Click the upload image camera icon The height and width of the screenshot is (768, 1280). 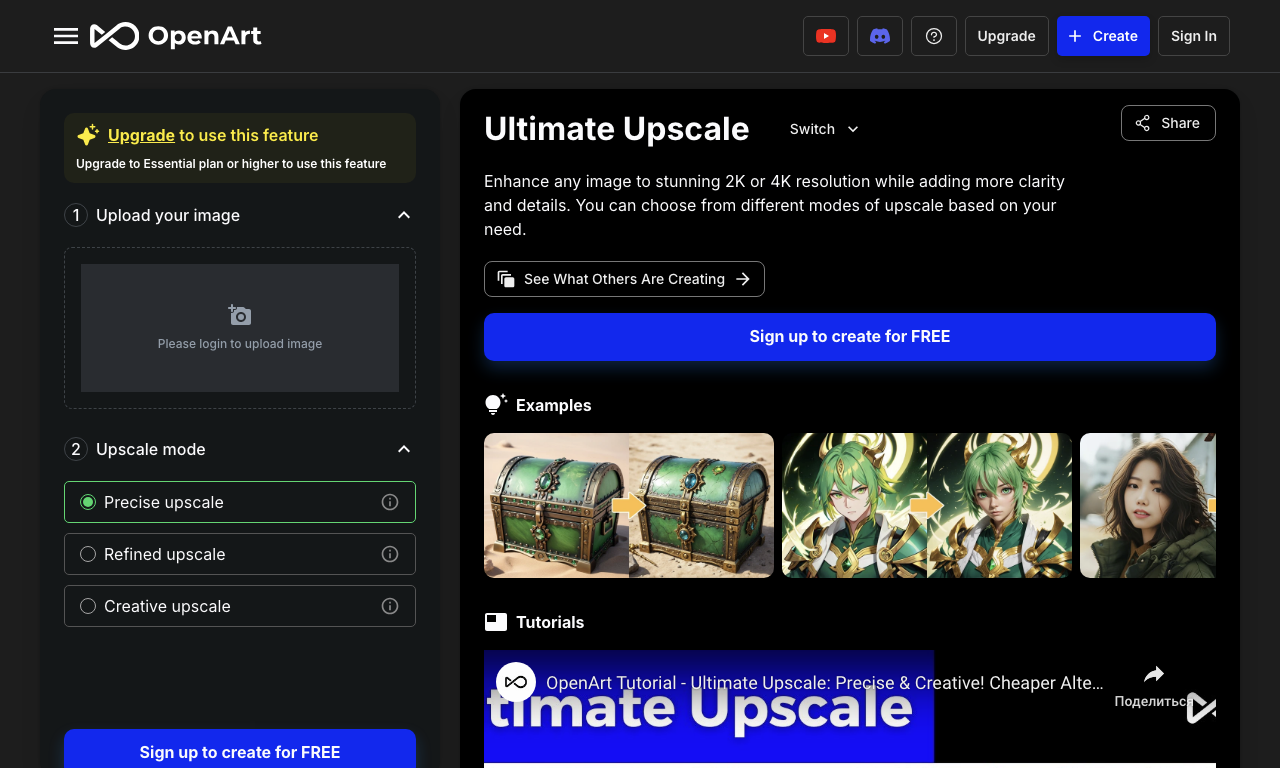pyautogui.click(x=240, y=316)
